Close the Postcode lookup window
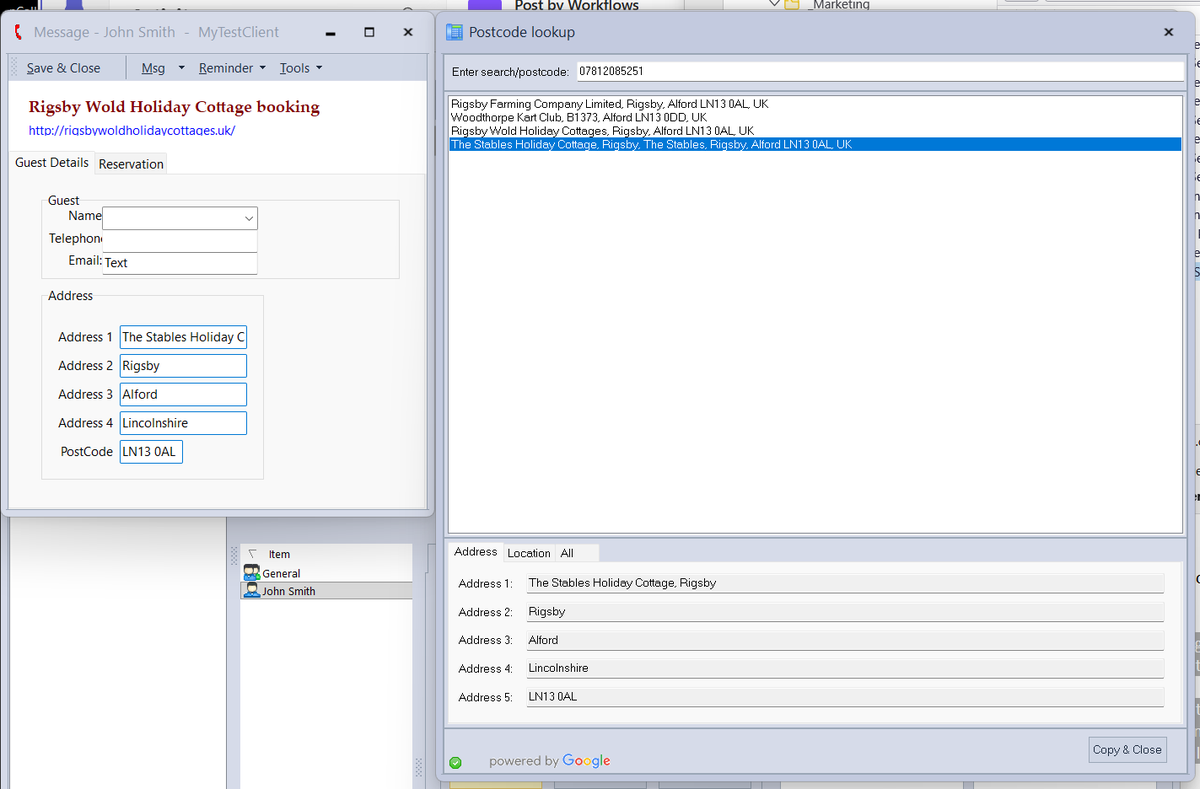This screenshot has width=1200, height=789. (x=1169, y=32)
